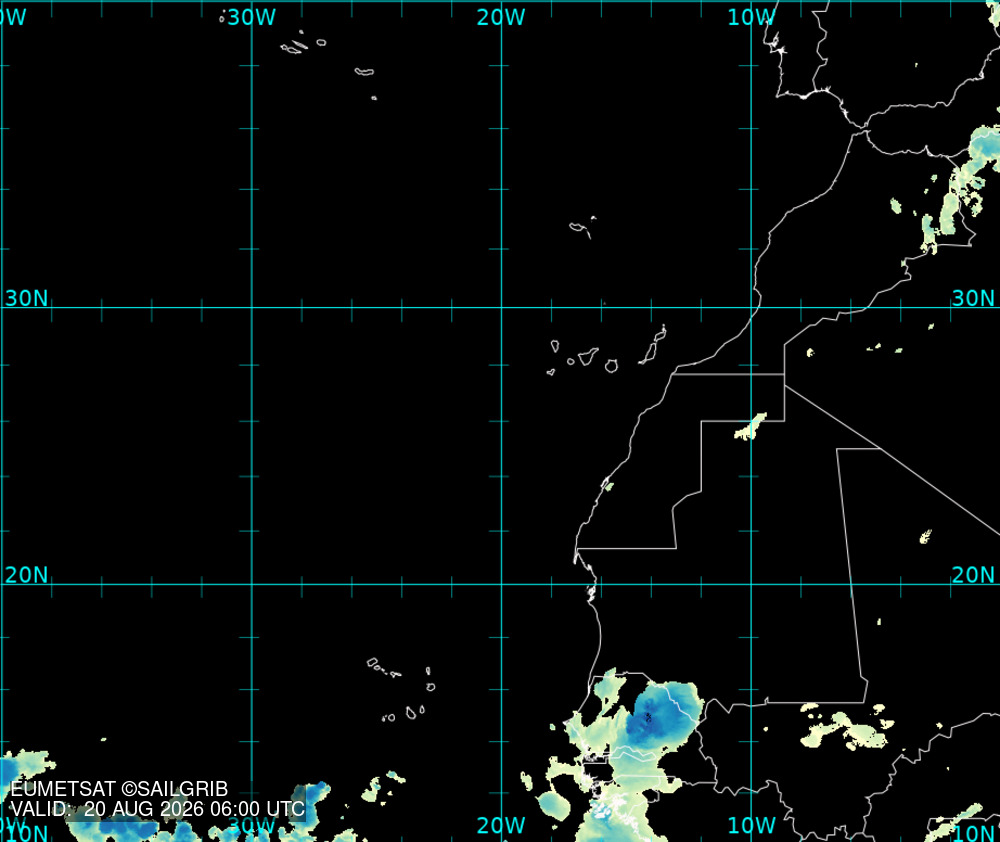This screenshot has height=842, width=1000.
Task: Click the Madeira island outline
Action: click(582, 228)
